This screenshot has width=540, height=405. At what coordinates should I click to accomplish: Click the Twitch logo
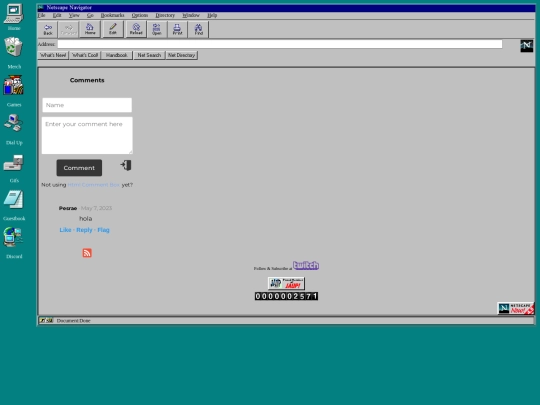pyautogui.click(x=306, y=266)
